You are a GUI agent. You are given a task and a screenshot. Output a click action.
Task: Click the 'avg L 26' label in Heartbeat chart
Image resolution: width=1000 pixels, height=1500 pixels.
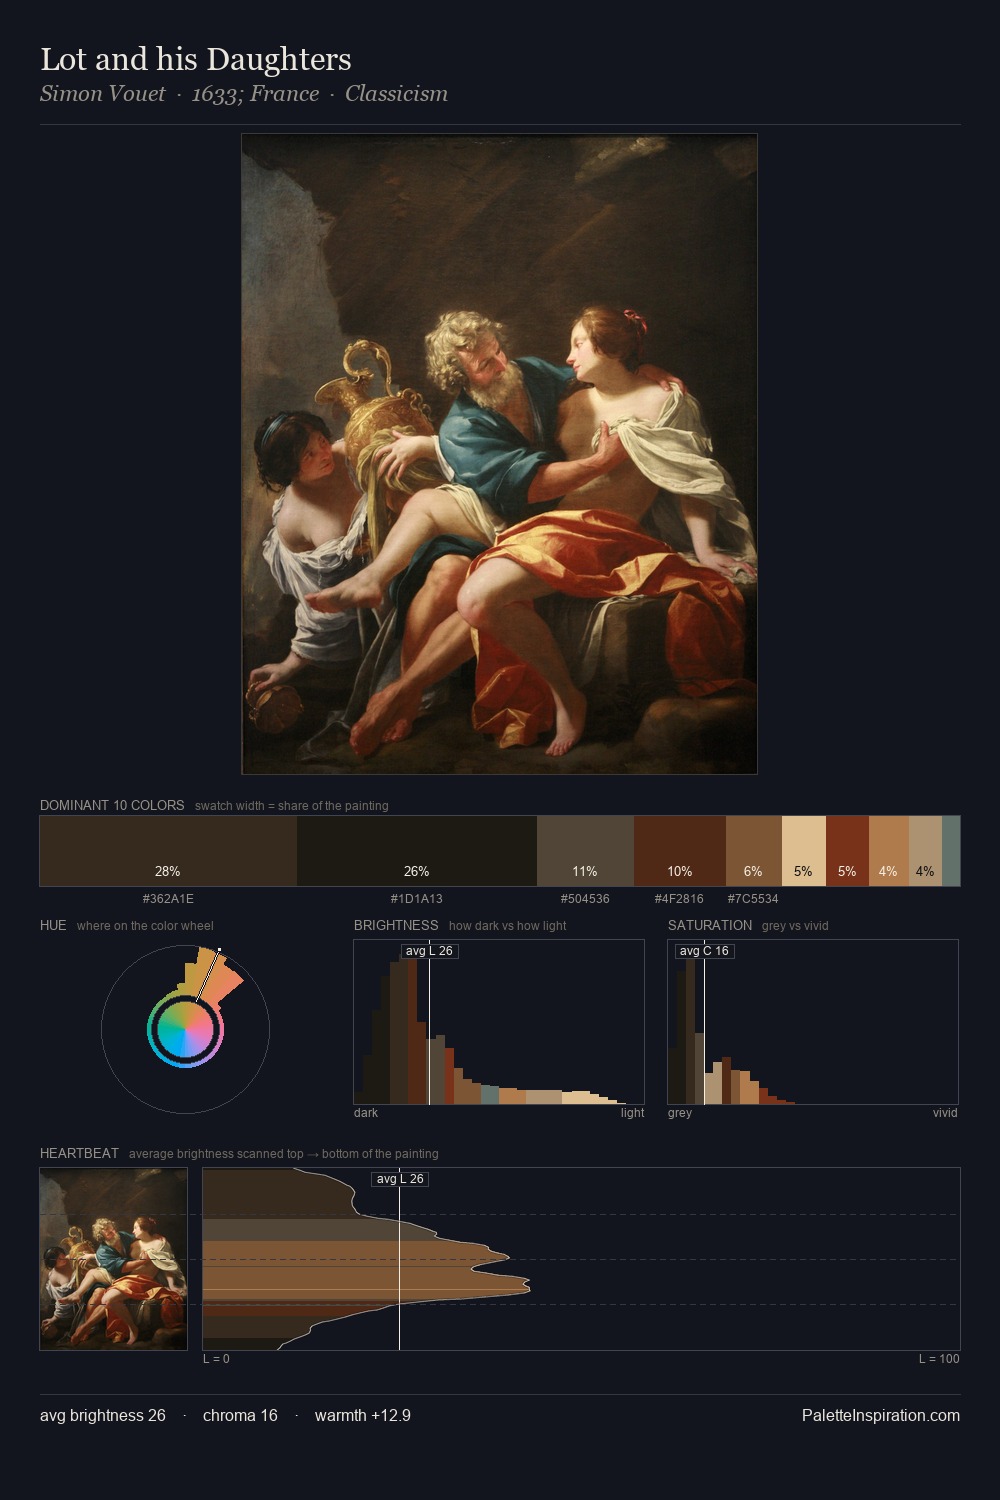pos(400,1179)
